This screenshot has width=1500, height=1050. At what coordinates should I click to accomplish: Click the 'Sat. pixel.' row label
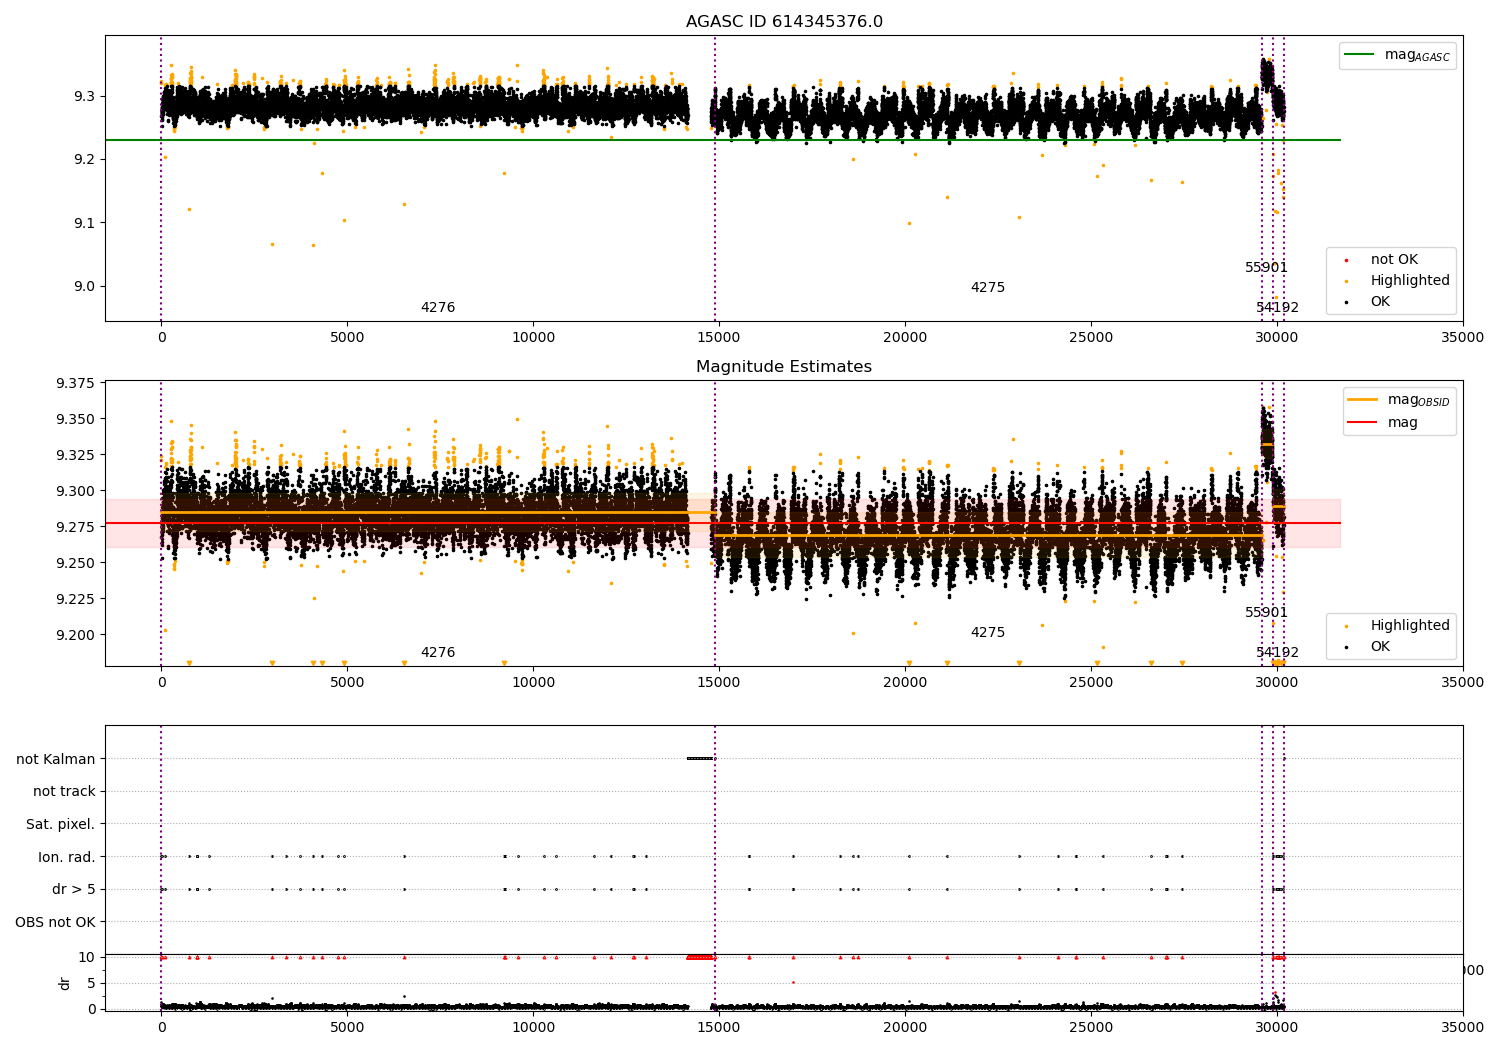click(x=61, y=824)
